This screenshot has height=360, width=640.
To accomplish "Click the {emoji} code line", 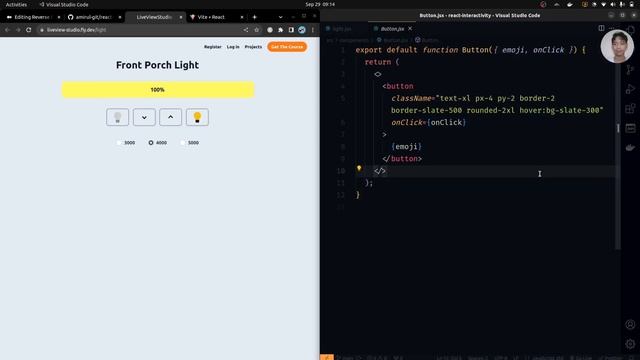I will 406,147.
